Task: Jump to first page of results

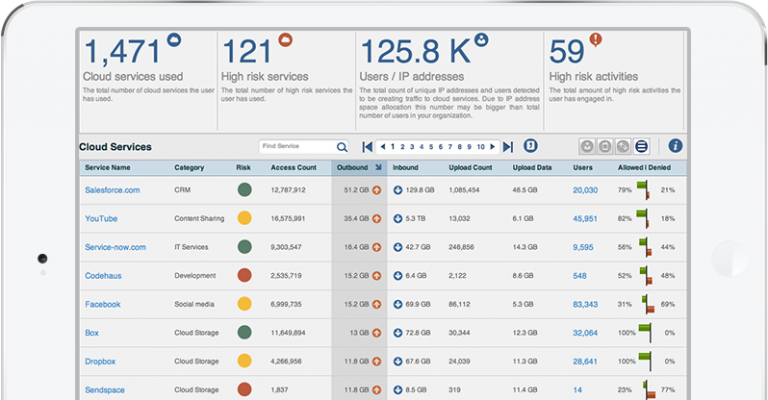Action: [x=367, y=147]
